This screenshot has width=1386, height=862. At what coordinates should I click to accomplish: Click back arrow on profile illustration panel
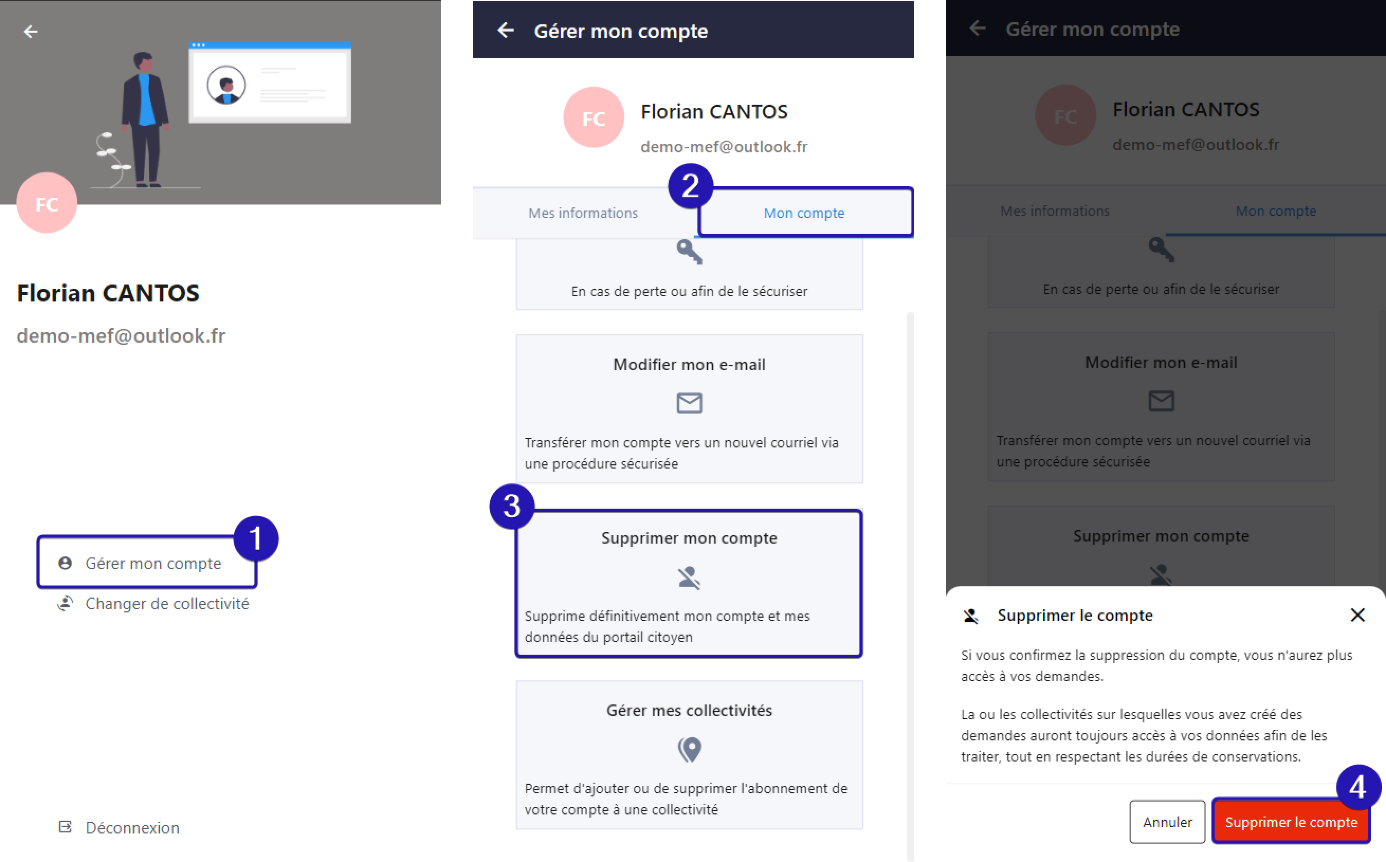point(31,32)
